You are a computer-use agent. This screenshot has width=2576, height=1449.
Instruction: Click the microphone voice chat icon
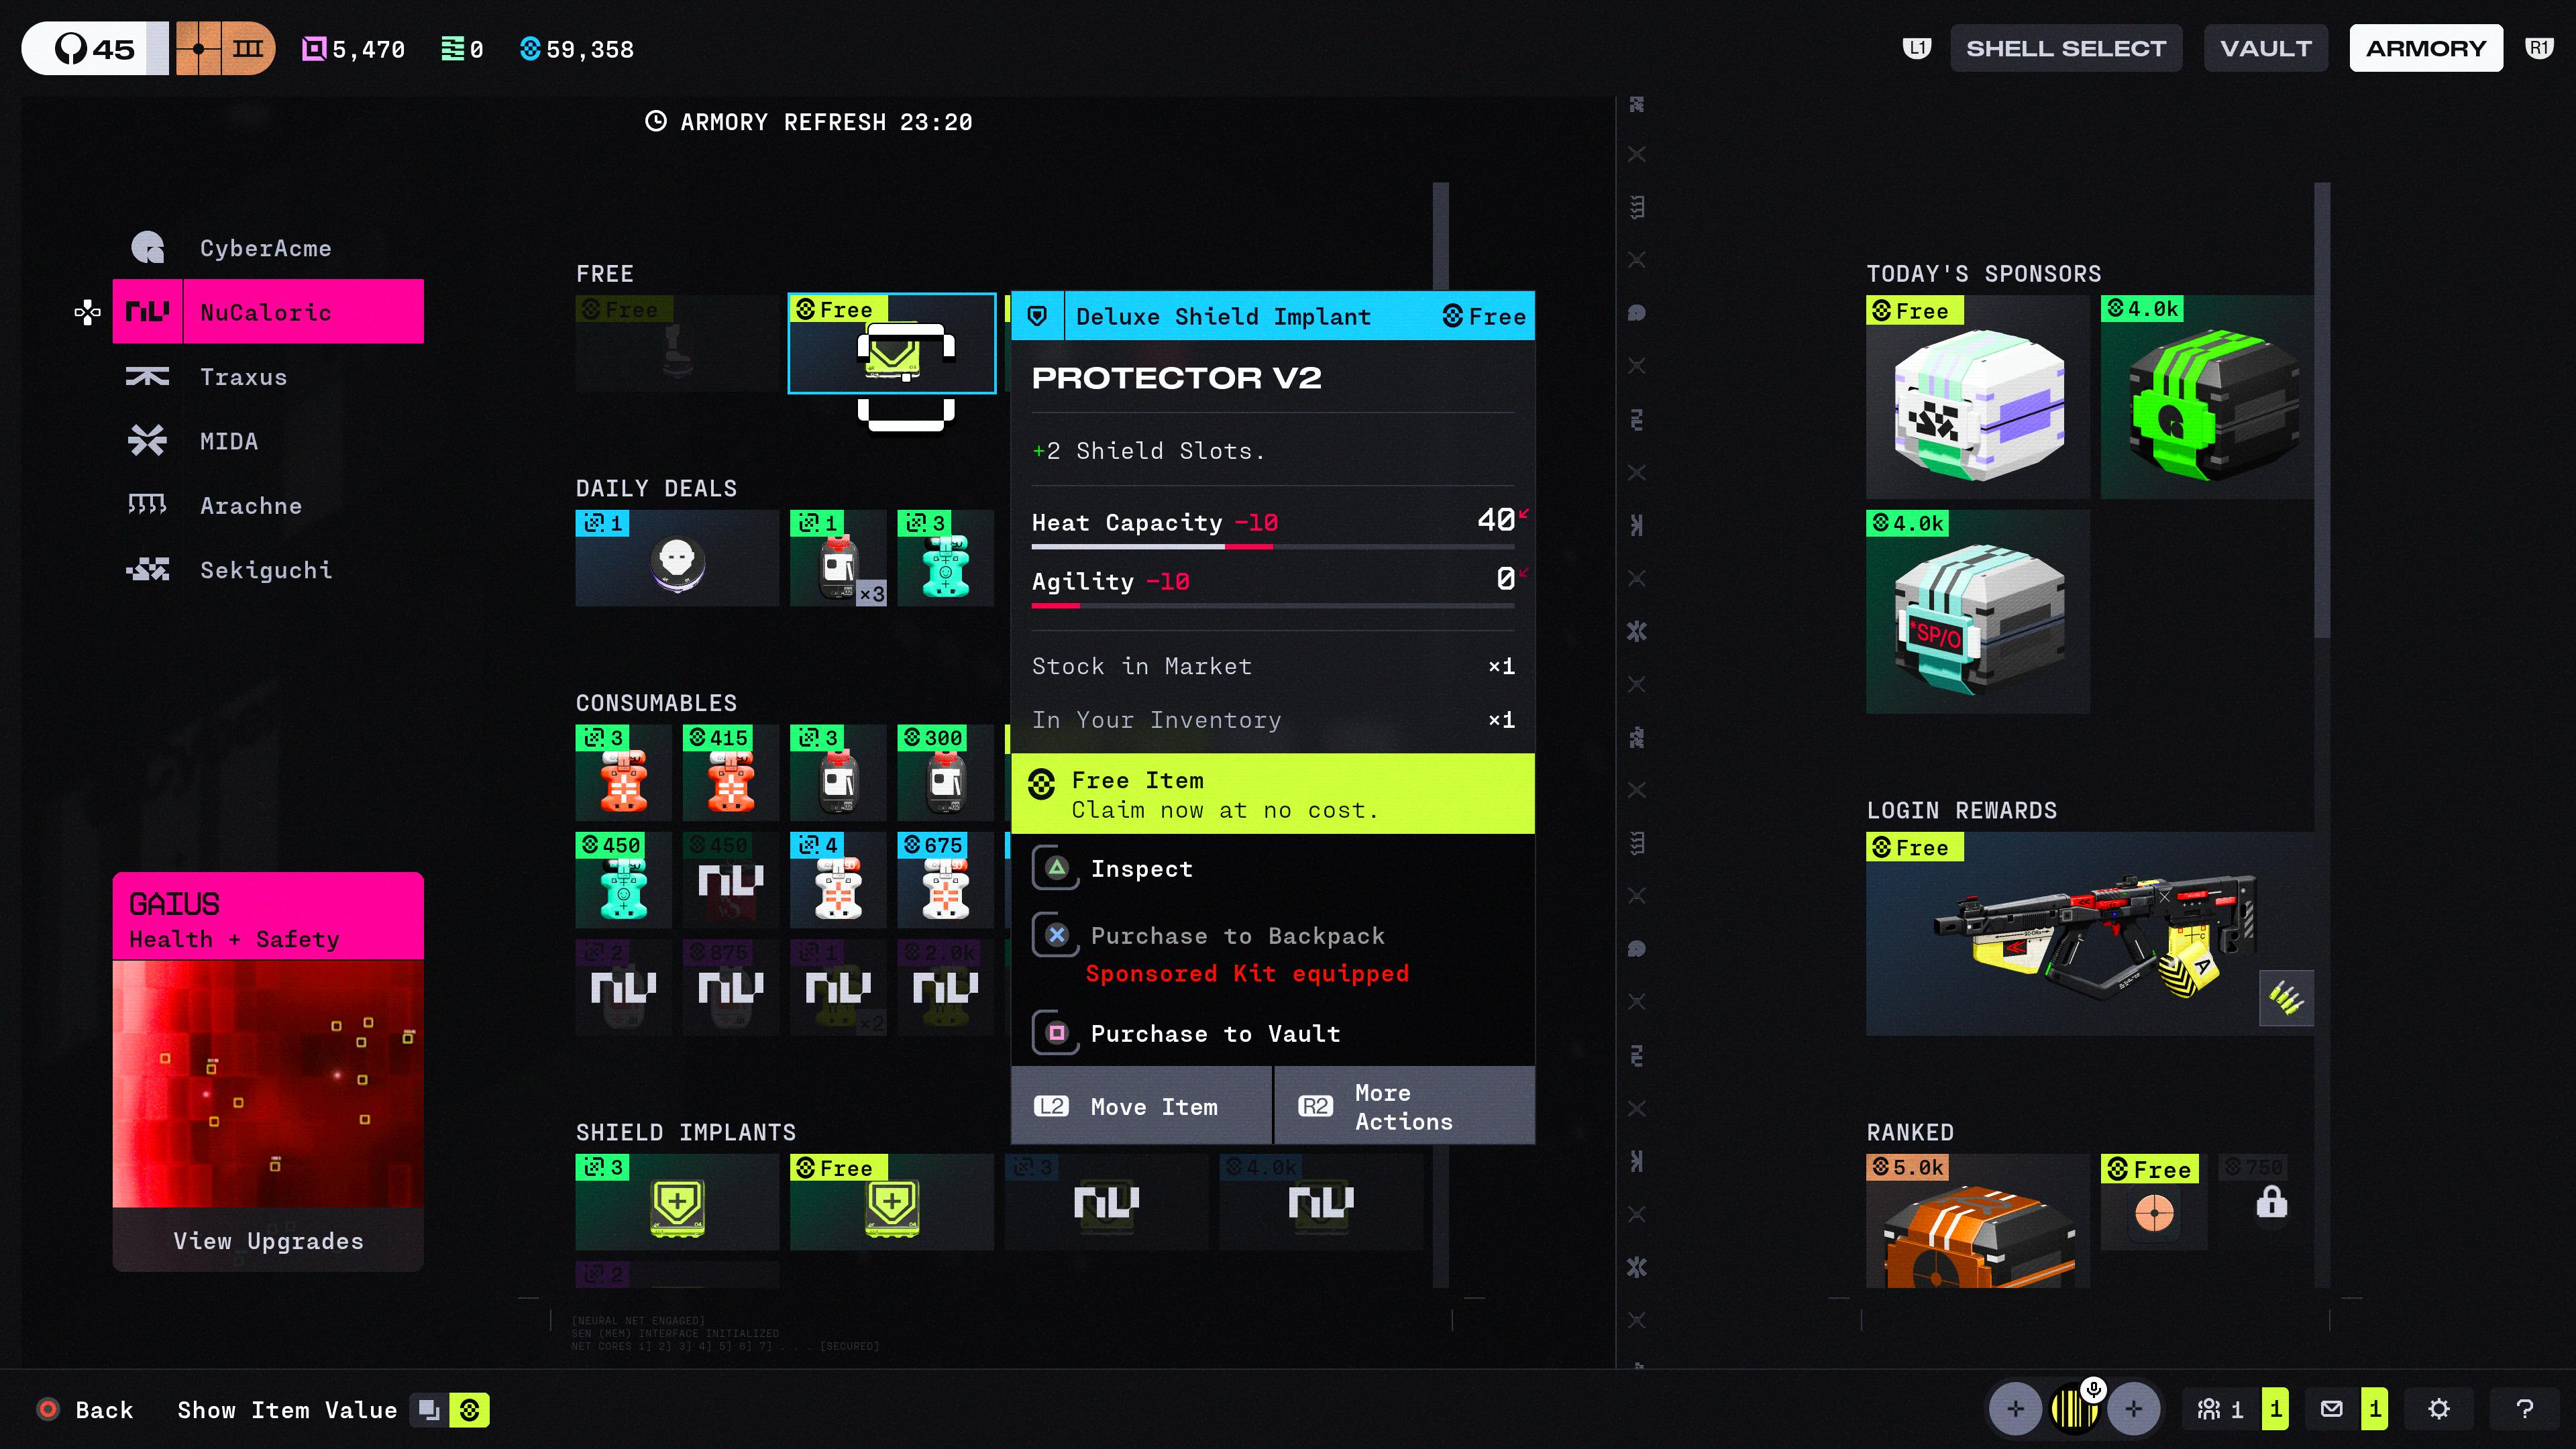[x=2093, y=1389]
